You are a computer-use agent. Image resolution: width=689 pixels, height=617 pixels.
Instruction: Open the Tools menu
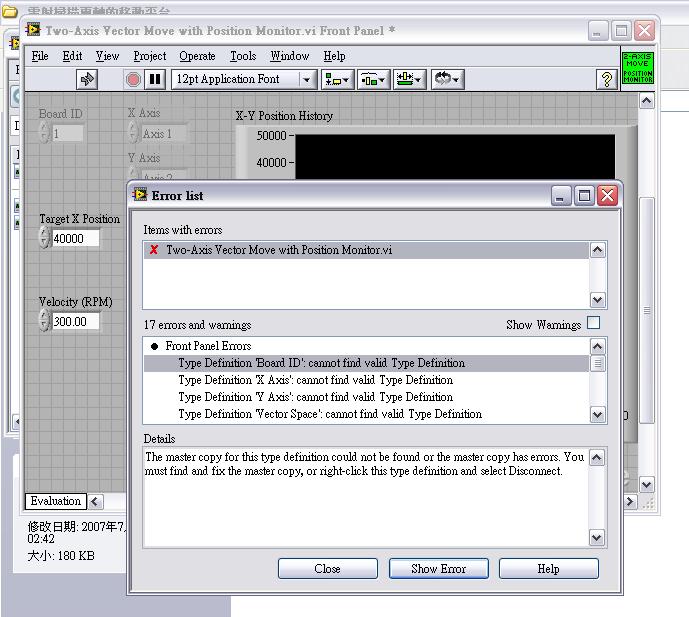[x=243, y=56]
